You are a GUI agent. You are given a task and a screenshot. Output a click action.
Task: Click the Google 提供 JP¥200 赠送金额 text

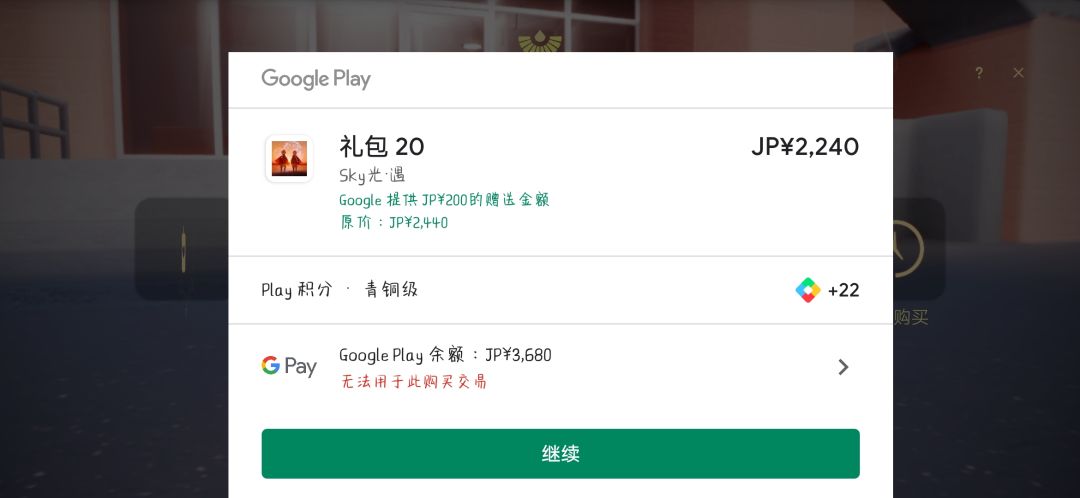click(444, 200)
